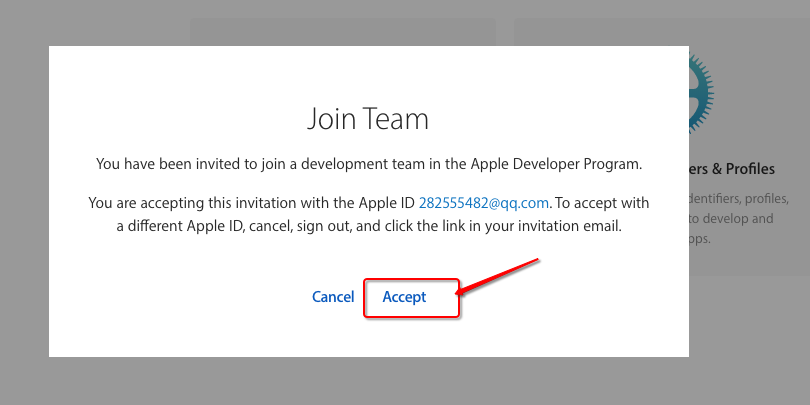Click the red arrow pointing at Accept
Image resolution: width=810 pixels, height=405 pixels.
[499, 276]
